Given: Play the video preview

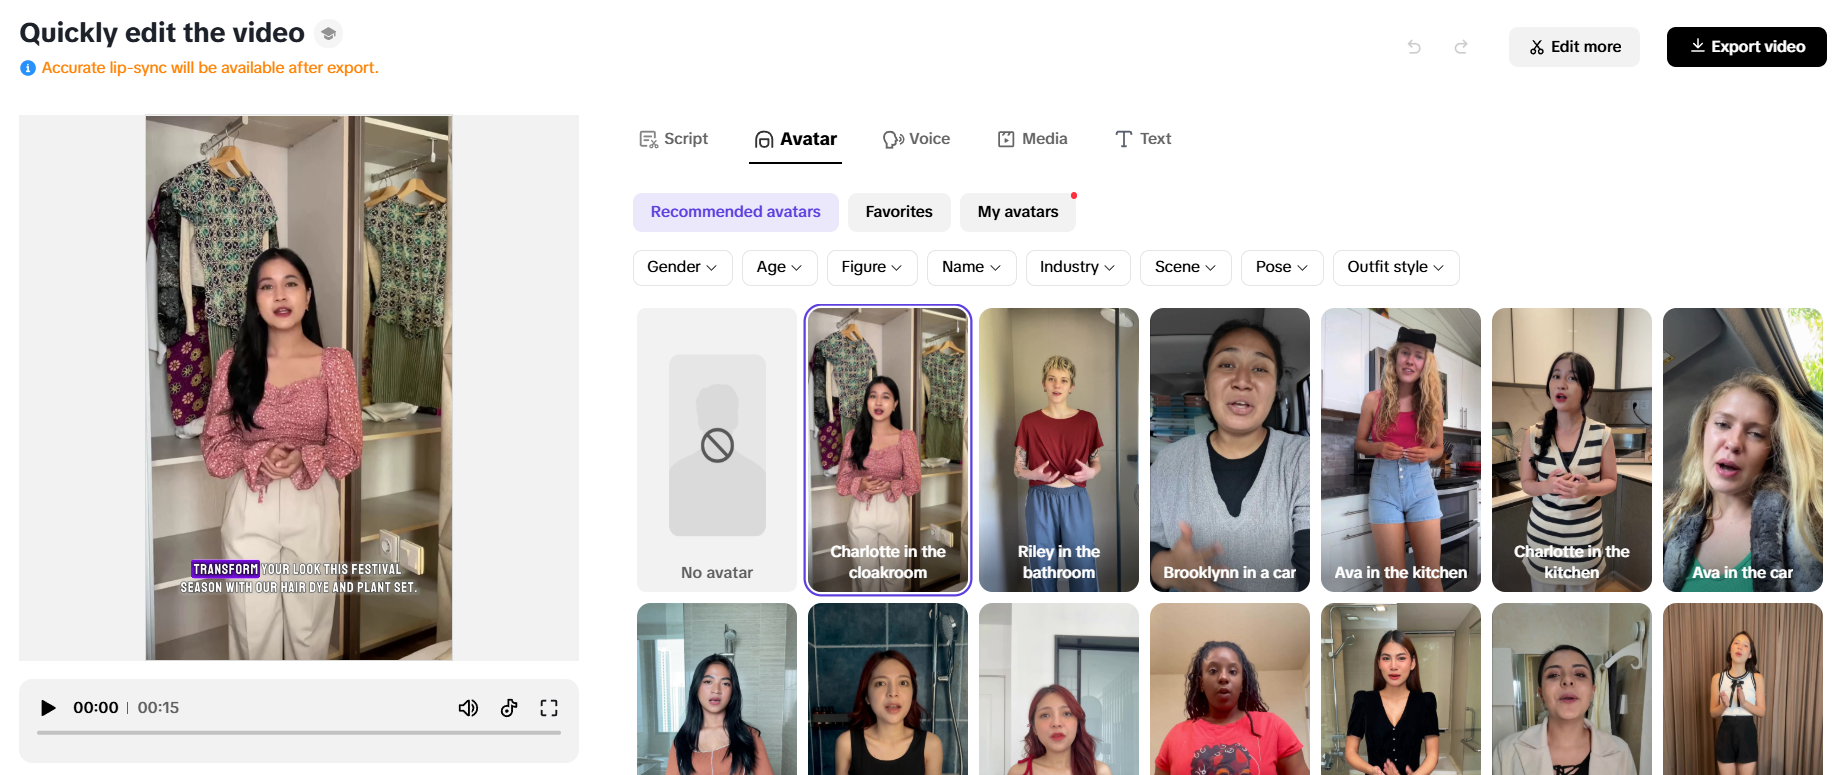Looking at the screenshot, I should [x=47, y=708].
